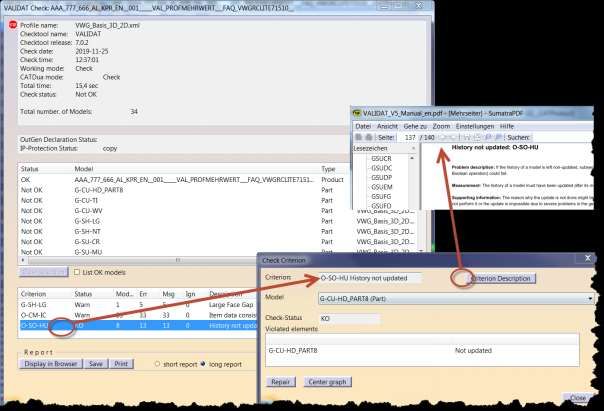The image size is (604, 411).
Task: Close the Check Criterion dialog with its X
Action: [587, 258]
